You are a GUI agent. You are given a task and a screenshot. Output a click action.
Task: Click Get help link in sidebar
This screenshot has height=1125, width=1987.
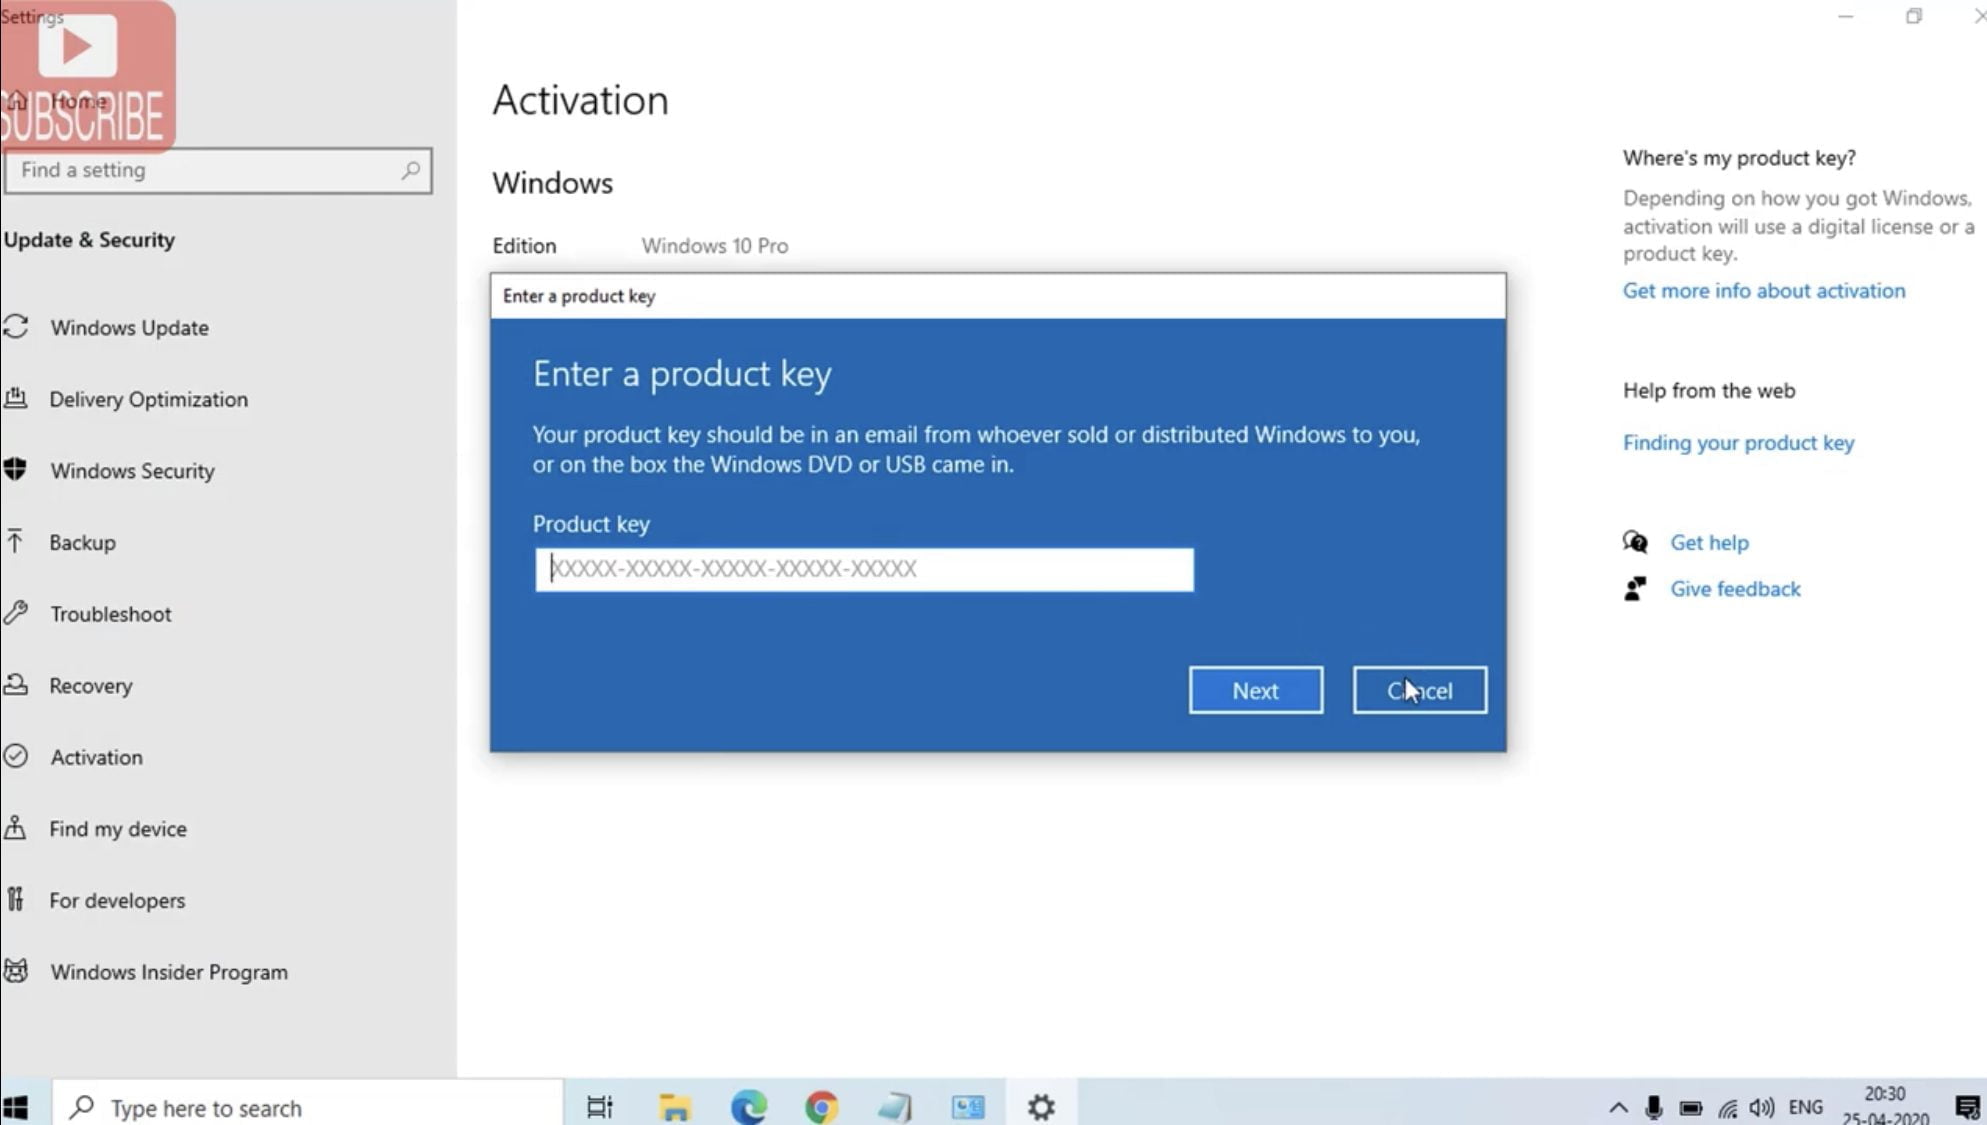click(1710, 542)
